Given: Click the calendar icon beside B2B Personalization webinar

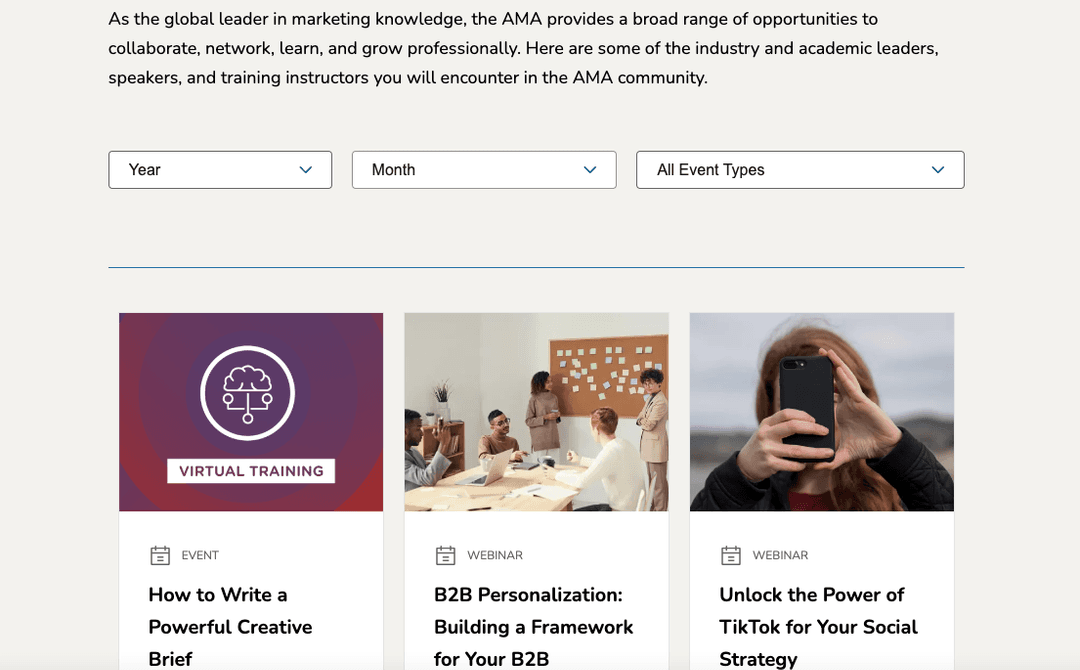Looking at the screenshot, I should point(446,554).
